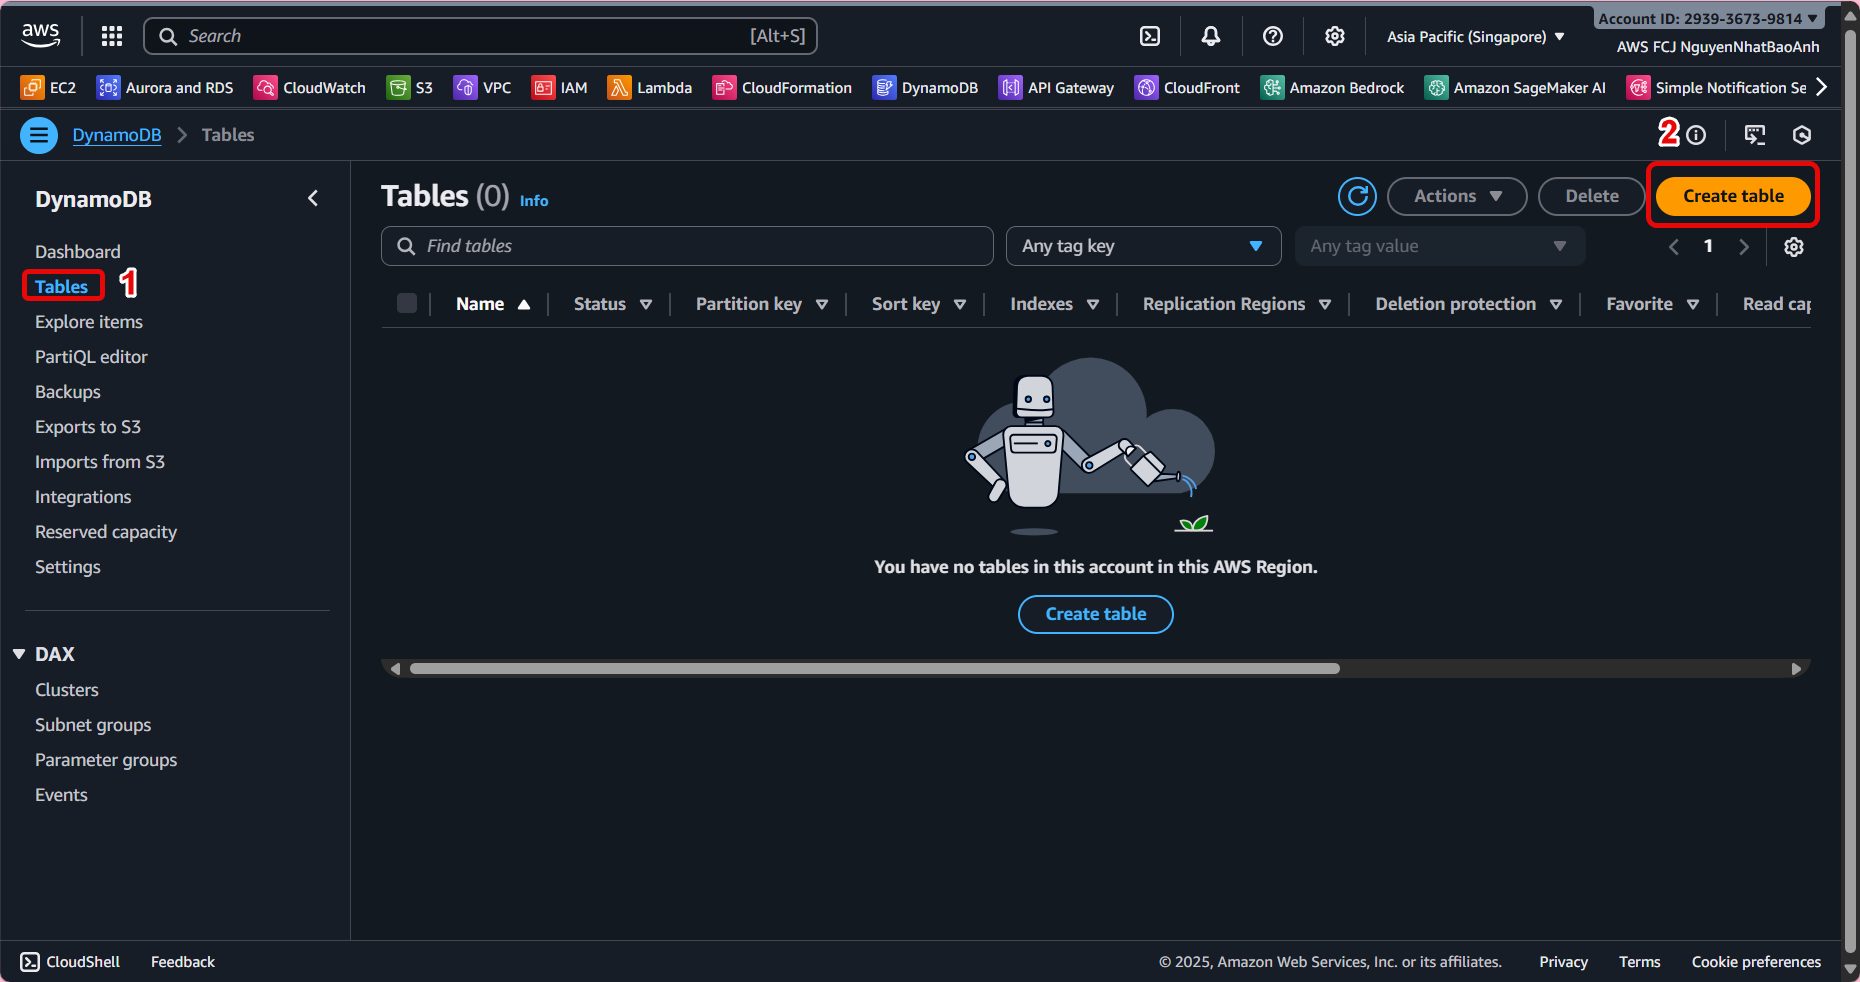This screenshot has width=1860, height=982.
Task: Open the region selector Asia Pacific (Singapore)
Action: pos(1475,37)
